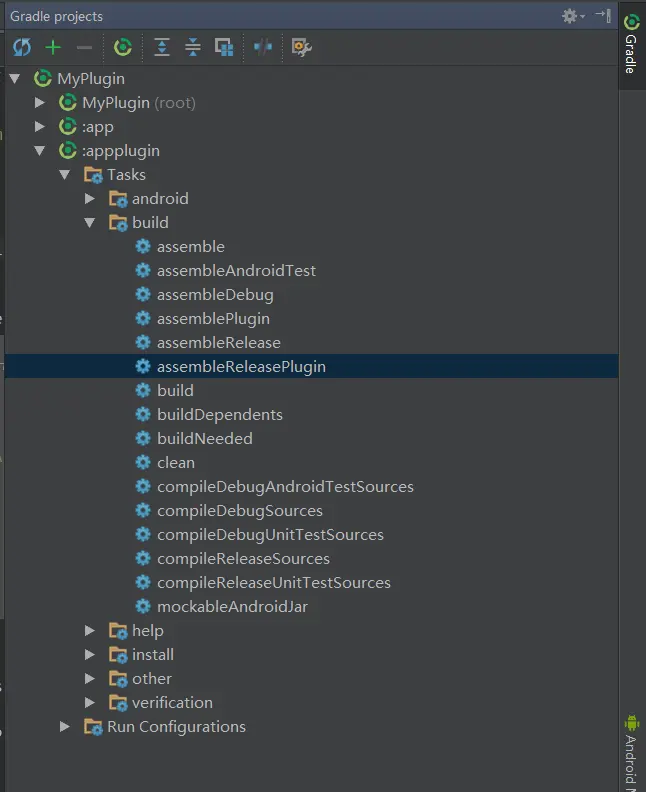The height and width of the screenshot is (792, 646).
Task: Open Gradle settings wrench icon
Action: pyautogui.click(x=302, y=47)
